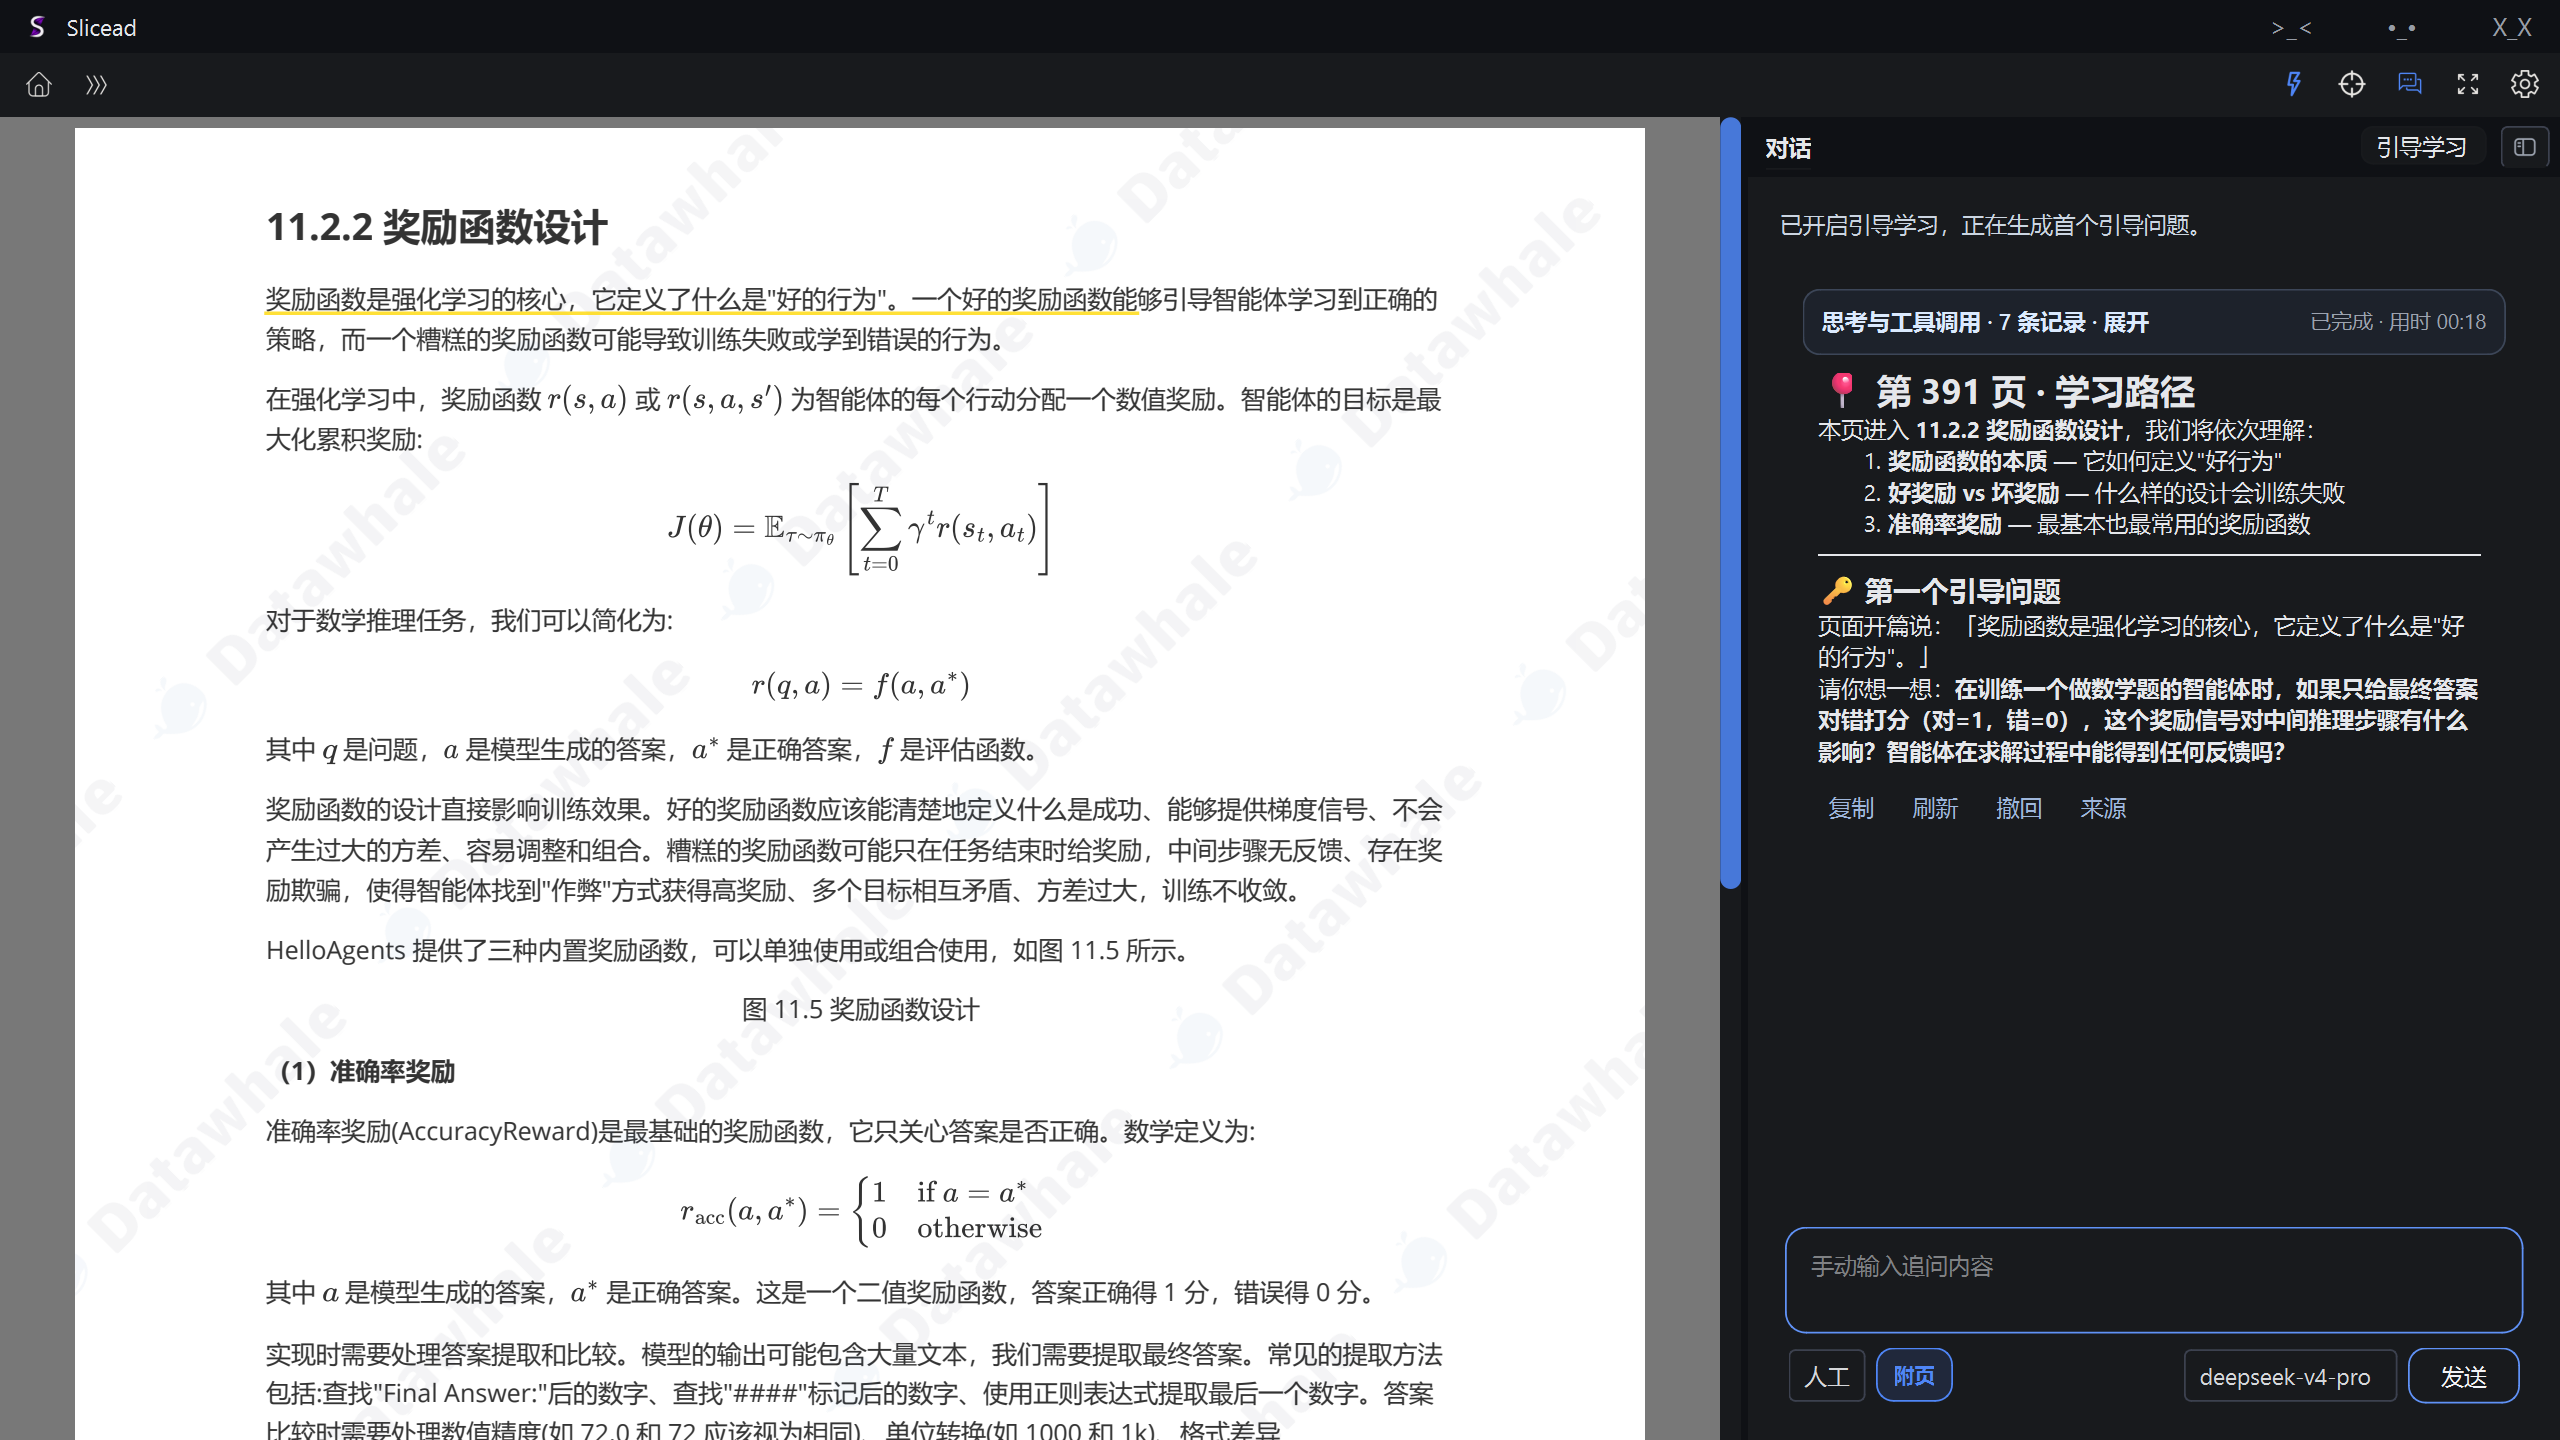Screen dimensions: 2560x1440
Task: Click the crosshair locate icon
Action: (x=2352, y=84)
